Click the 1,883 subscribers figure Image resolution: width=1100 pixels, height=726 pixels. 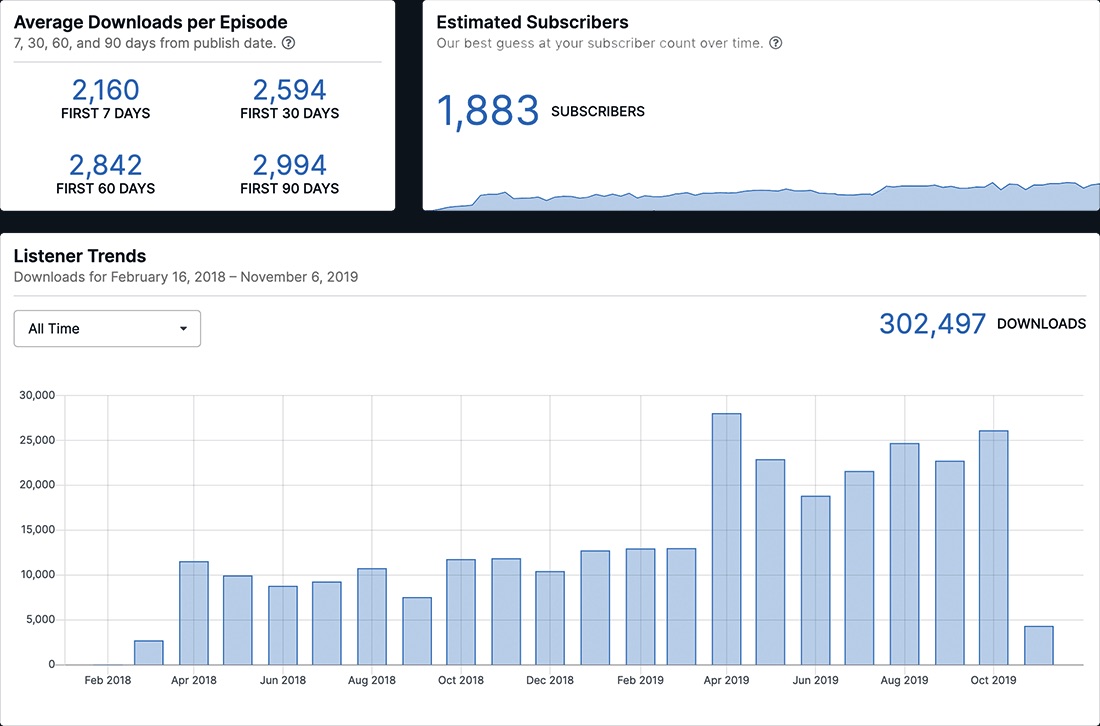click(x=488, y=111)
